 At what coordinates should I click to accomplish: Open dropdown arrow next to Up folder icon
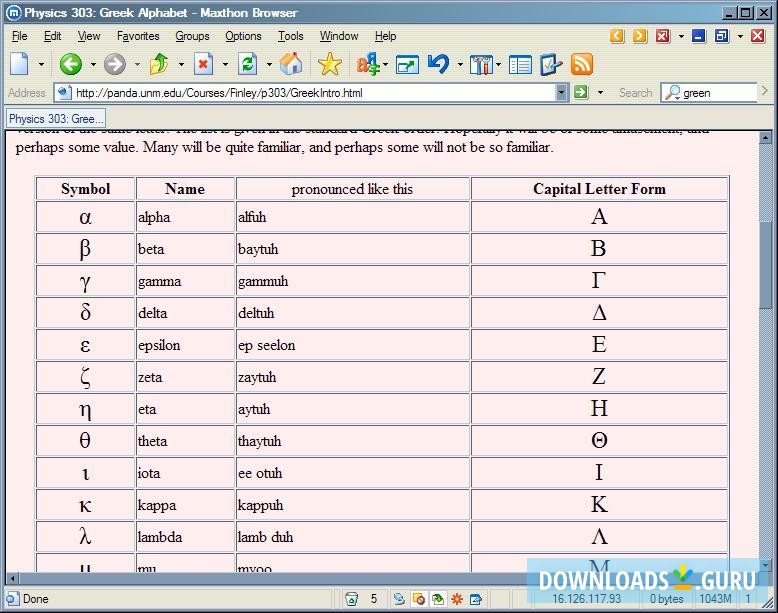pyautogui.click(x=181, y=65)
